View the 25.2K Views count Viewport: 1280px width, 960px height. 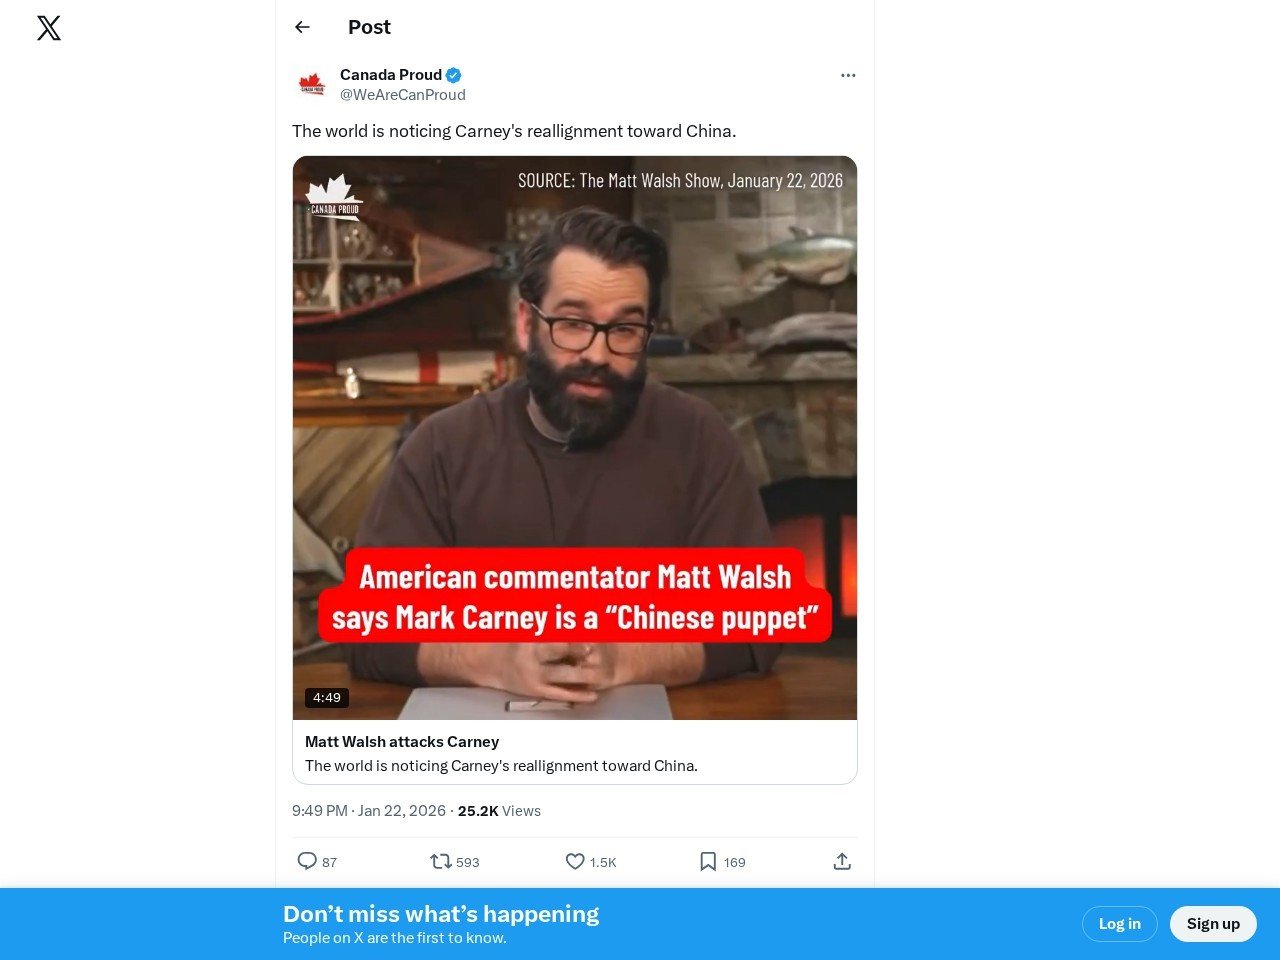point(499,811)
